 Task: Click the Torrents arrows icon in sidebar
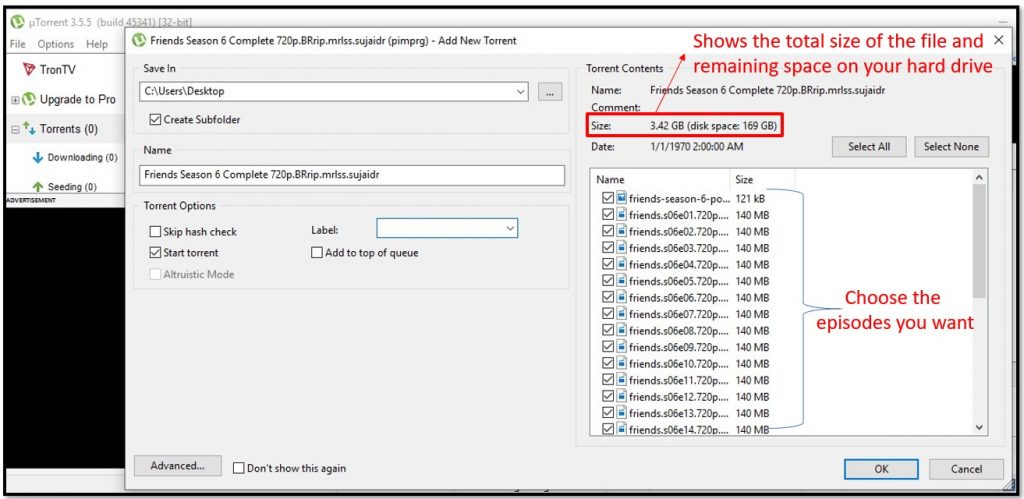click(30, 129)
